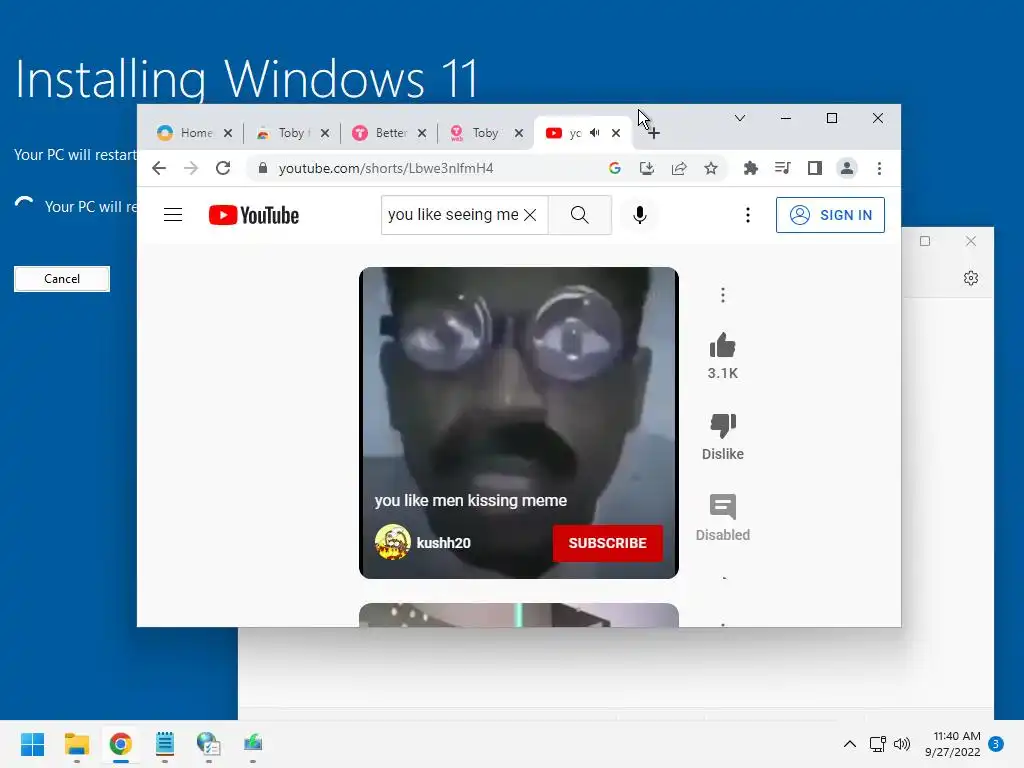The image size is (1024, 768).
Task: Open the Notepad taskbar icon
Action: pos(165,744)
